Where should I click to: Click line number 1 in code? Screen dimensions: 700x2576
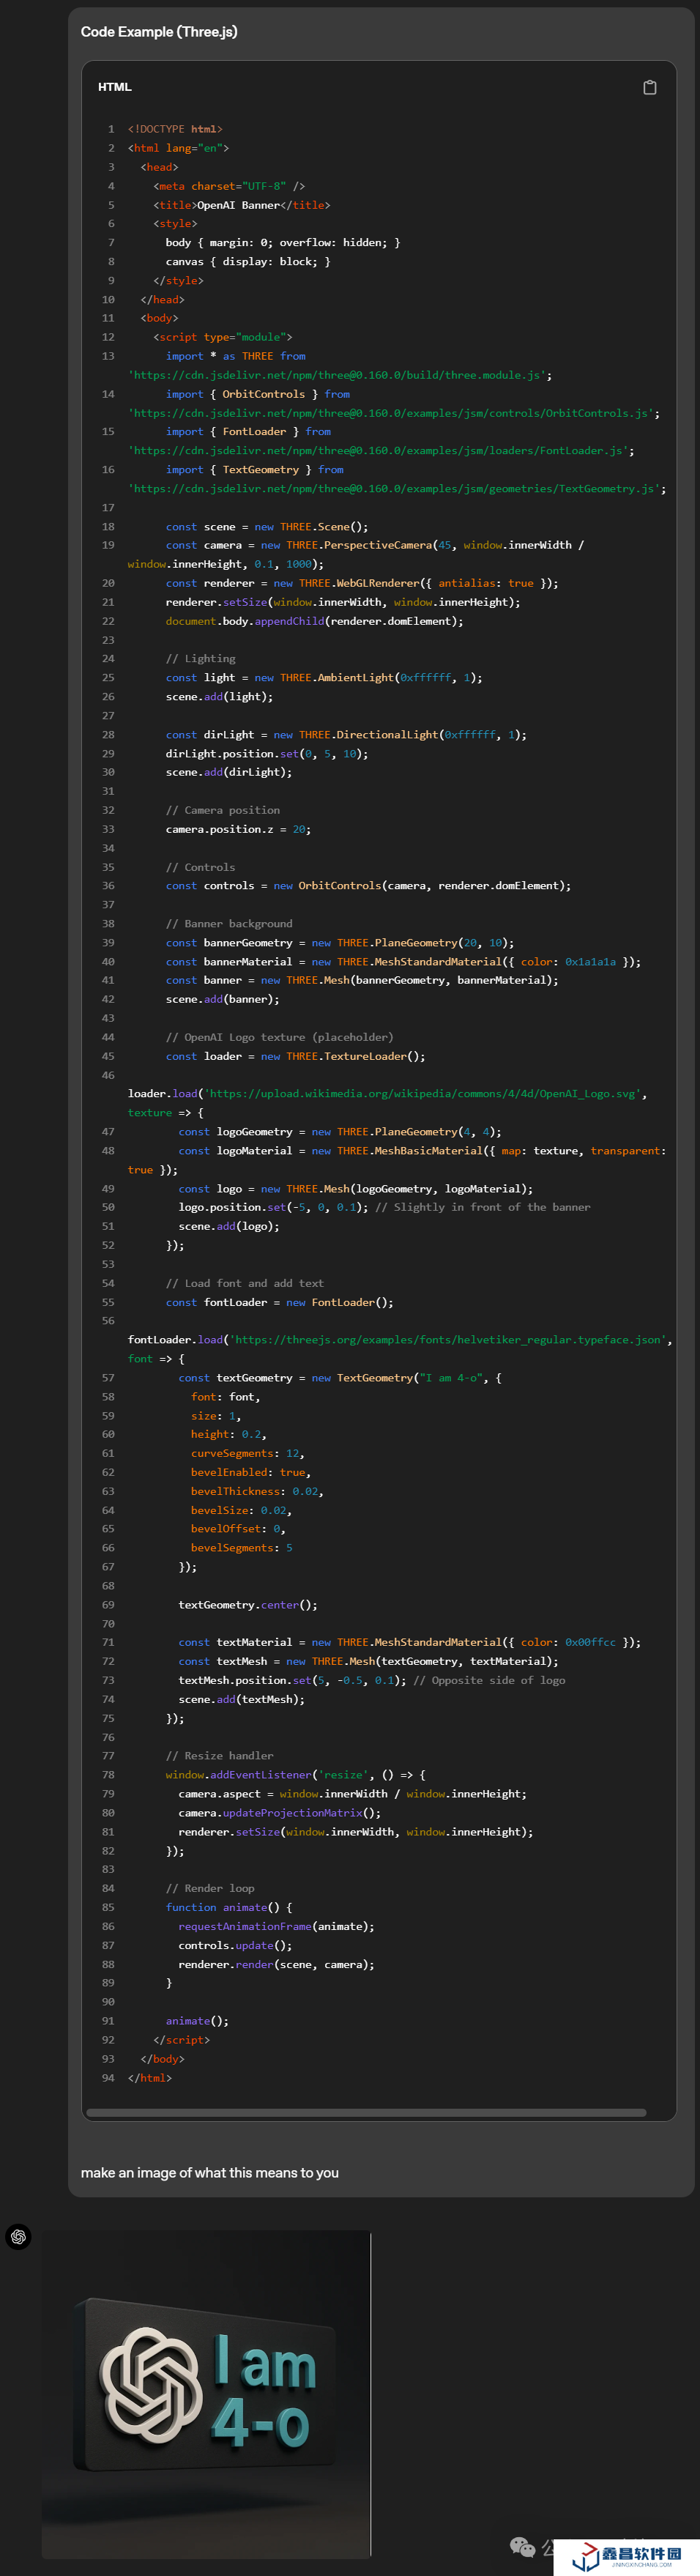click(111, 129)
